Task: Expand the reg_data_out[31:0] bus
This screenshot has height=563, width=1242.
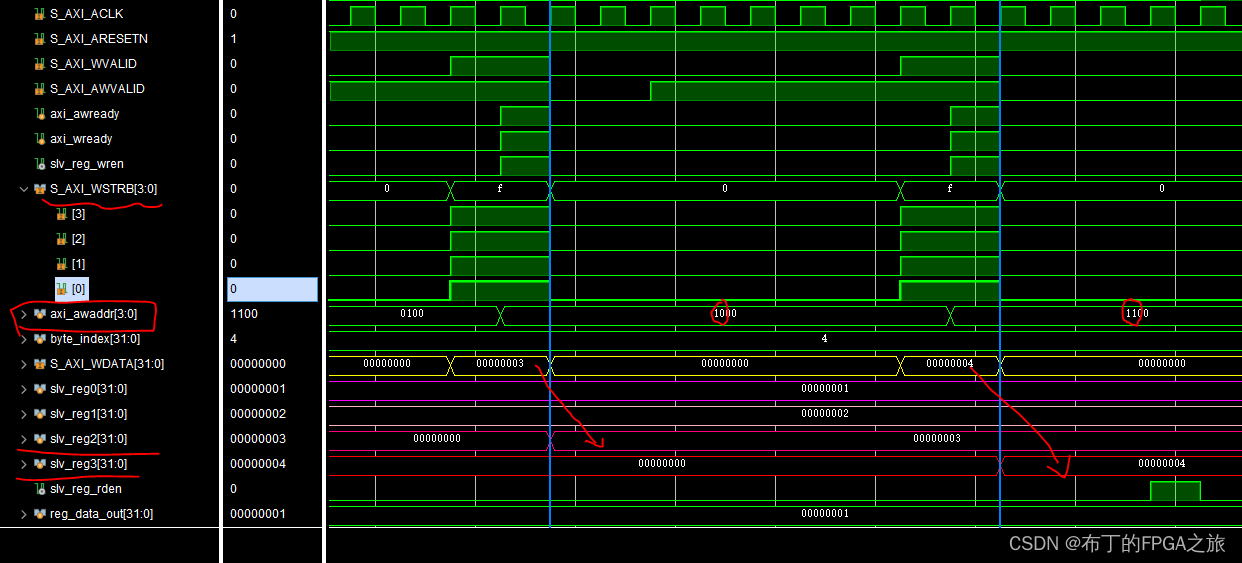Action: [24, 514]
